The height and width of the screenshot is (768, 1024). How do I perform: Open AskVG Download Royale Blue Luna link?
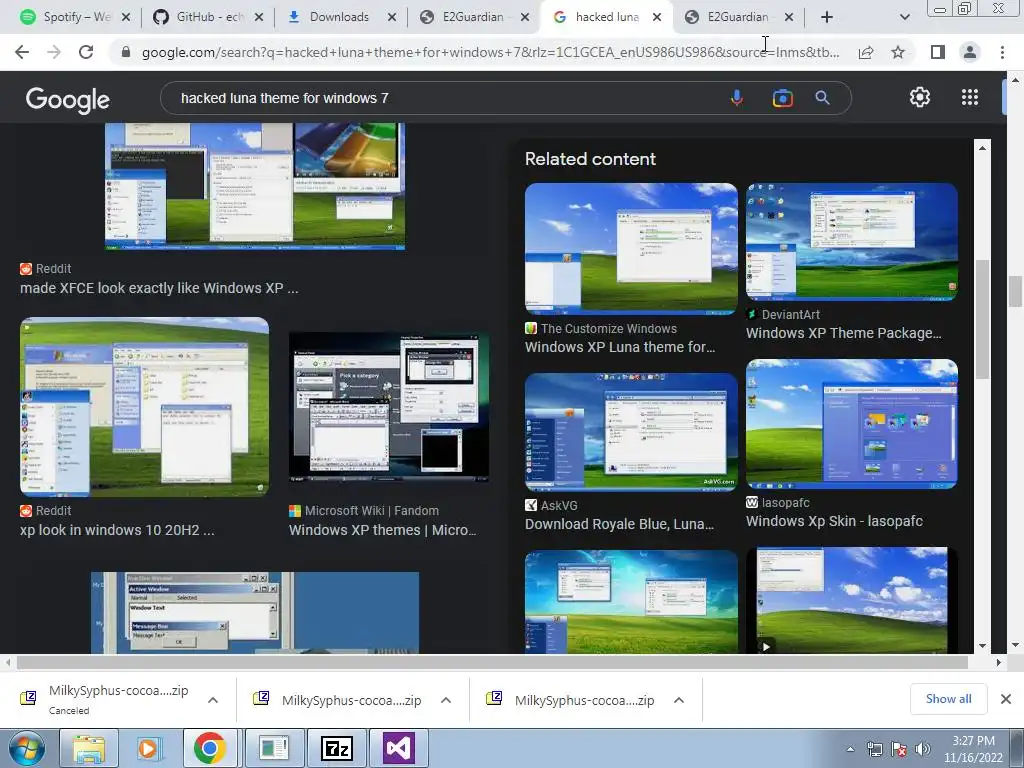pyautogui.click(x=619, y=524)
